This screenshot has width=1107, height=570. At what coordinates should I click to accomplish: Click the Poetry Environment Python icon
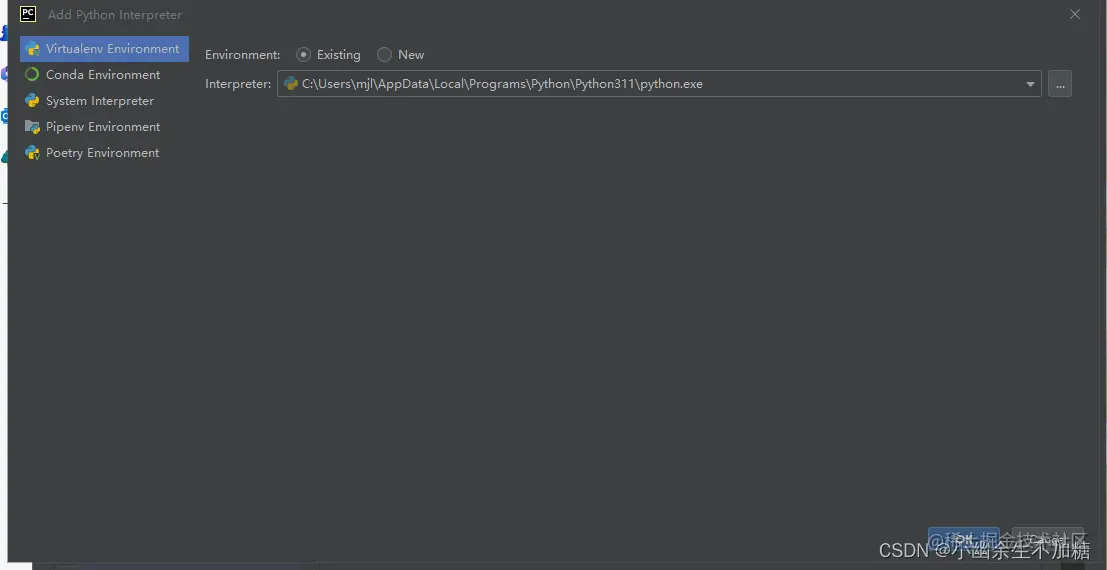pyautogui.click(x=32, y=153)
